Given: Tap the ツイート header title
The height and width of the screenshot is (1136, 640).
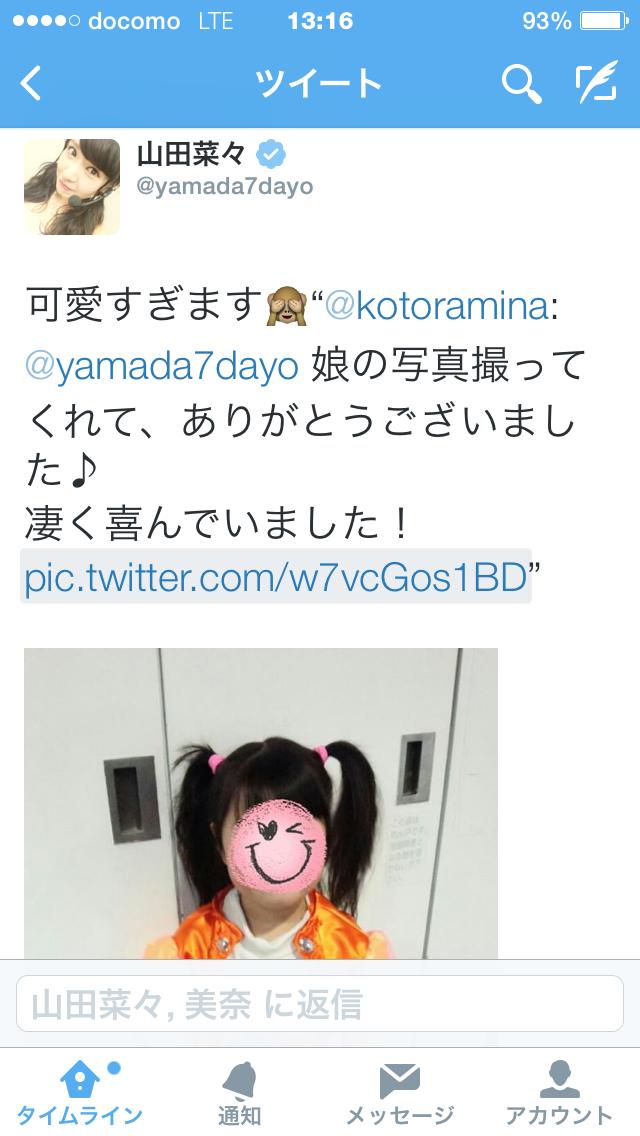Looking at the screenshot, I should (319, 83).
